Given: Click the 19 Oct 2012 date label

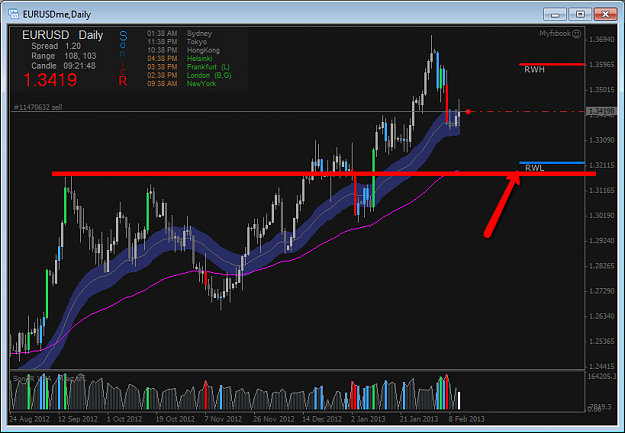Looking at the screenshot, I should (175, 419).
